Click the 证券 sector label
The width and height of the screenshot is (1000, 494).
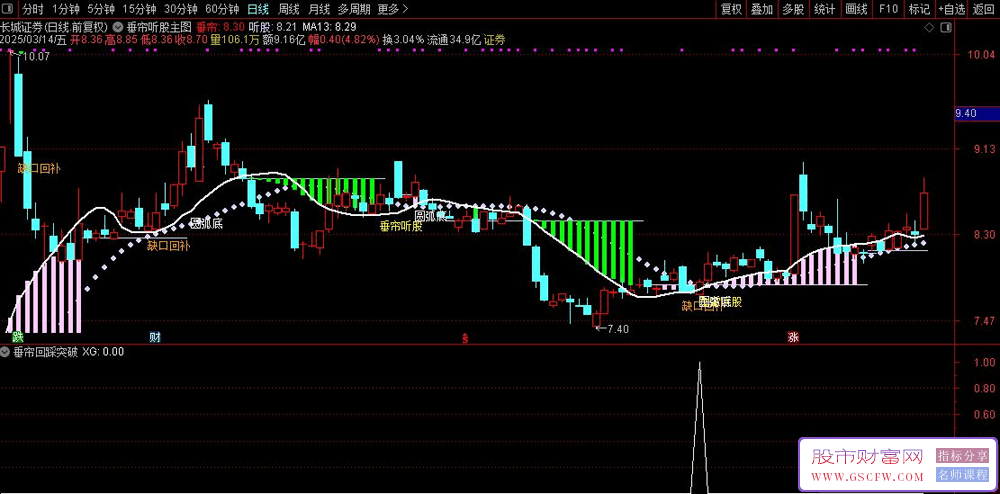pos(494,40)
